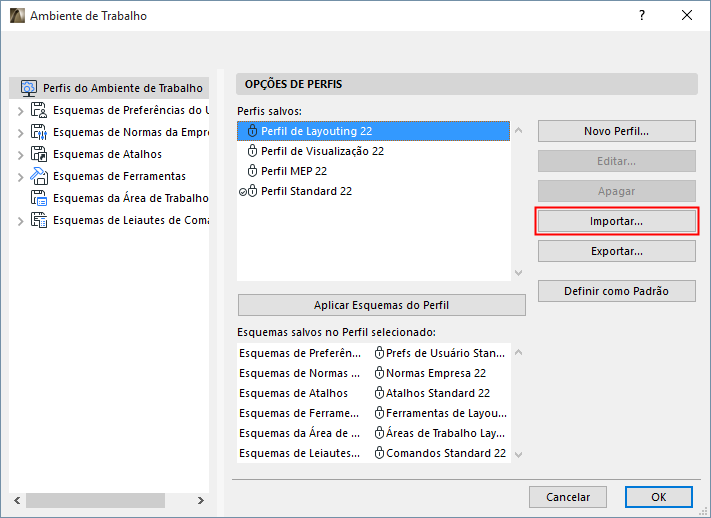Click the Esquemas de Normas da Empresa icon
Image resolution: width=711 pixels, height=518 pixels.
point(39,132)
